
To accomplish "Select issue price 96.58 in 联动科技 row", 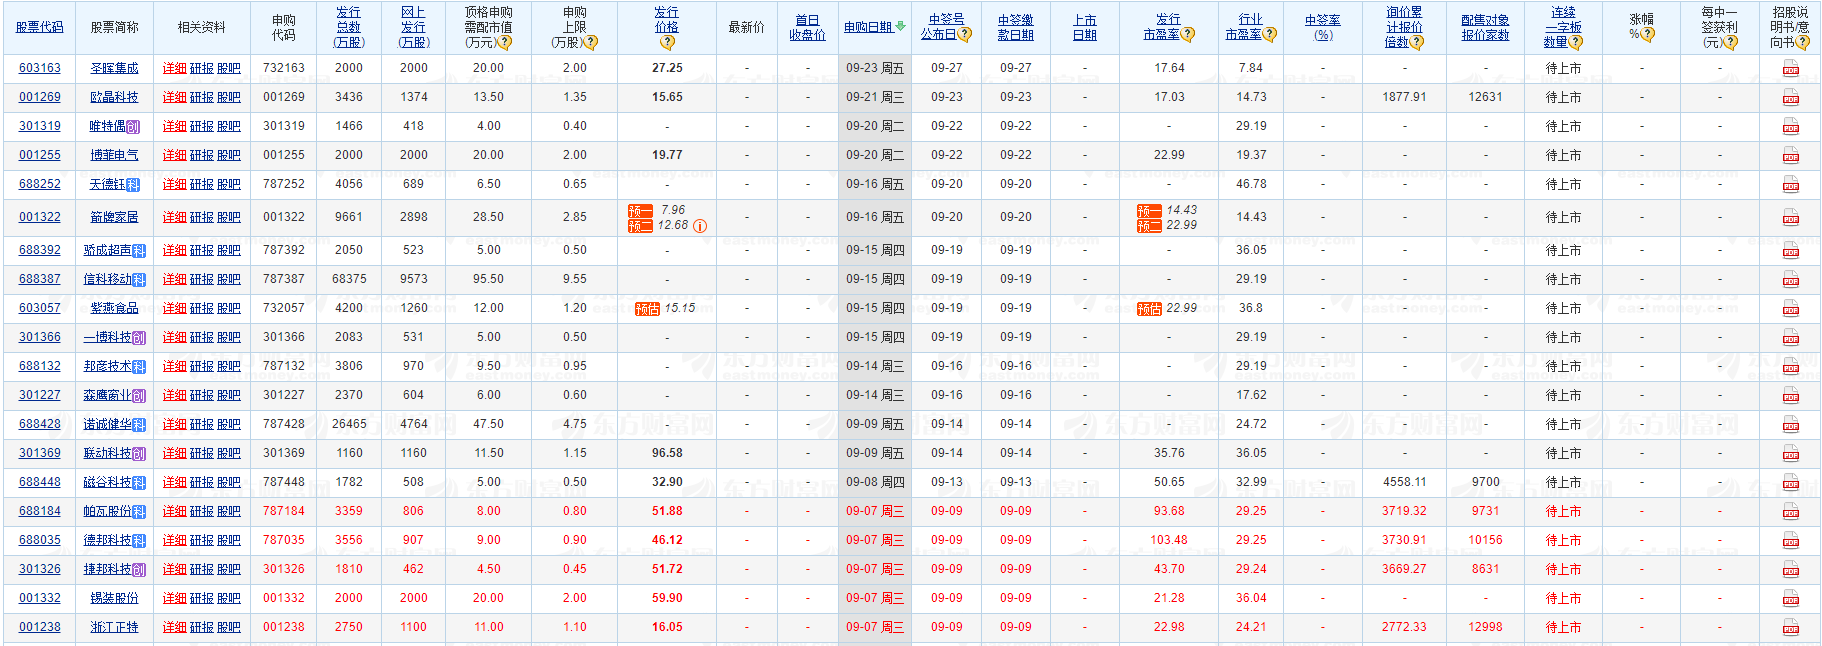I will pyautogui.click(x=667, y=453).
